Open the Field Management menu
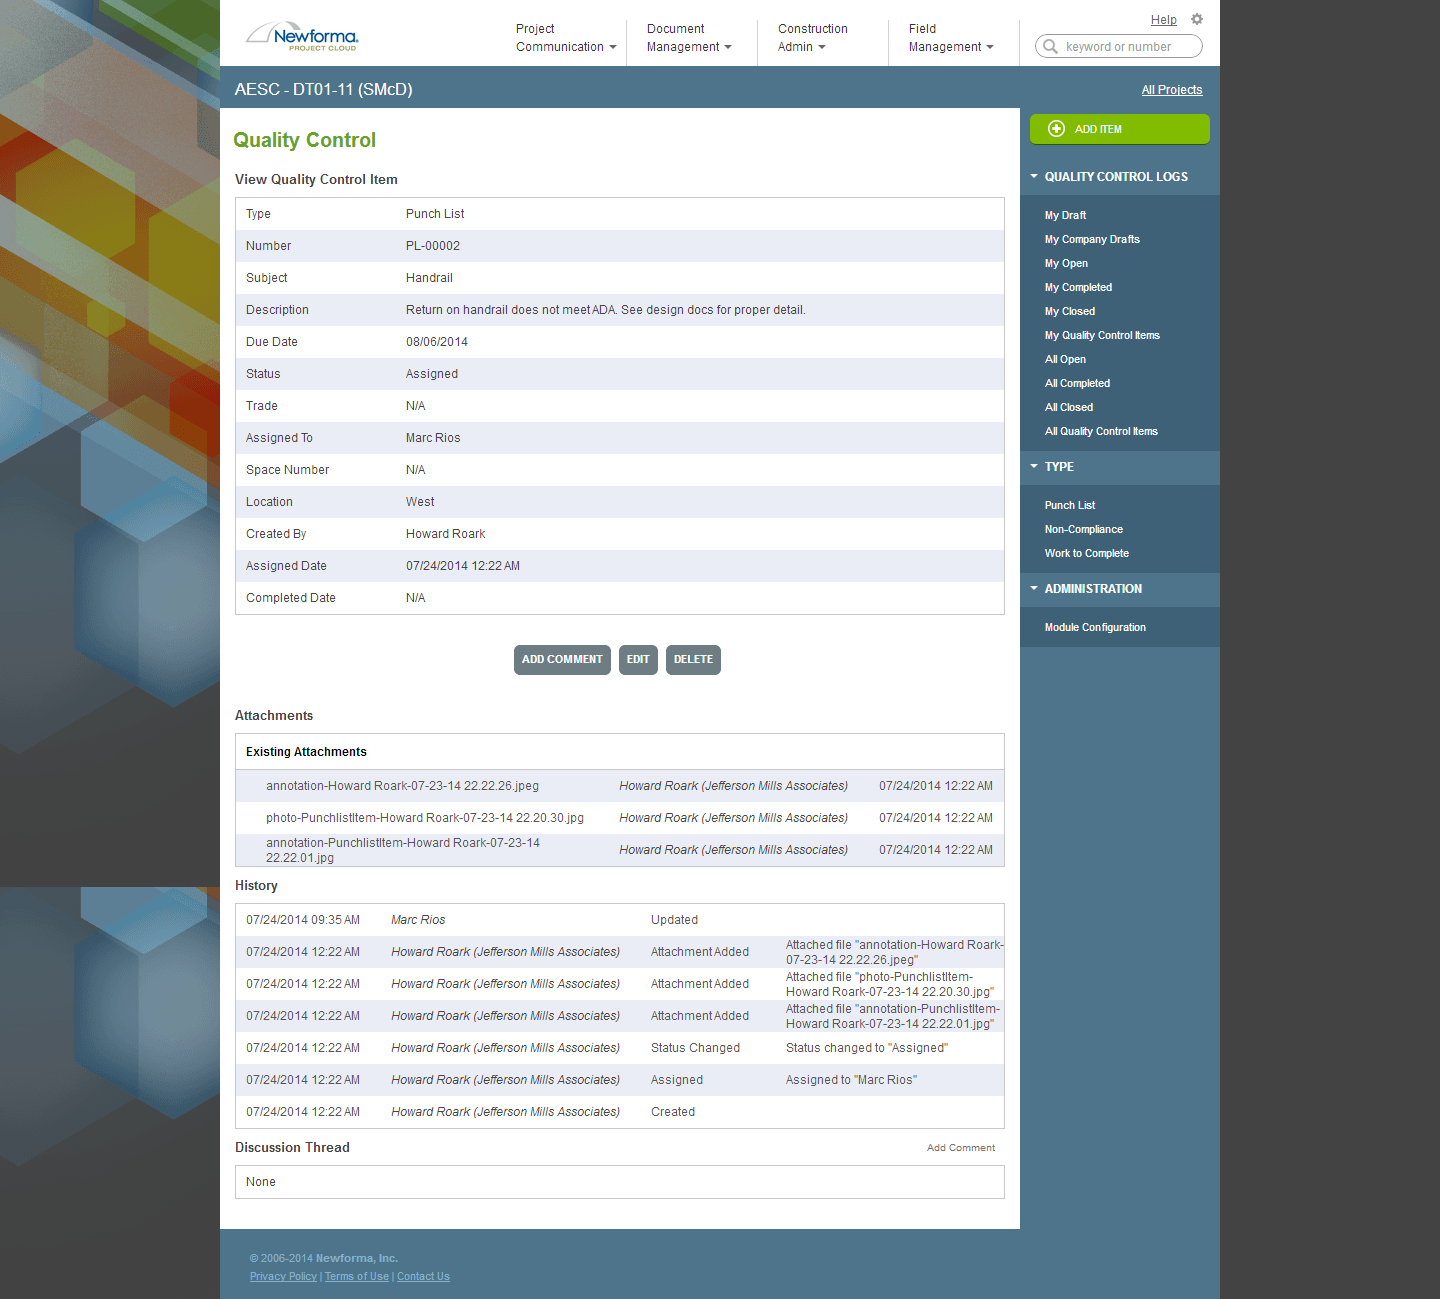The height and width of the screenshot is (1299, 1440). click(x=951, y=38)
